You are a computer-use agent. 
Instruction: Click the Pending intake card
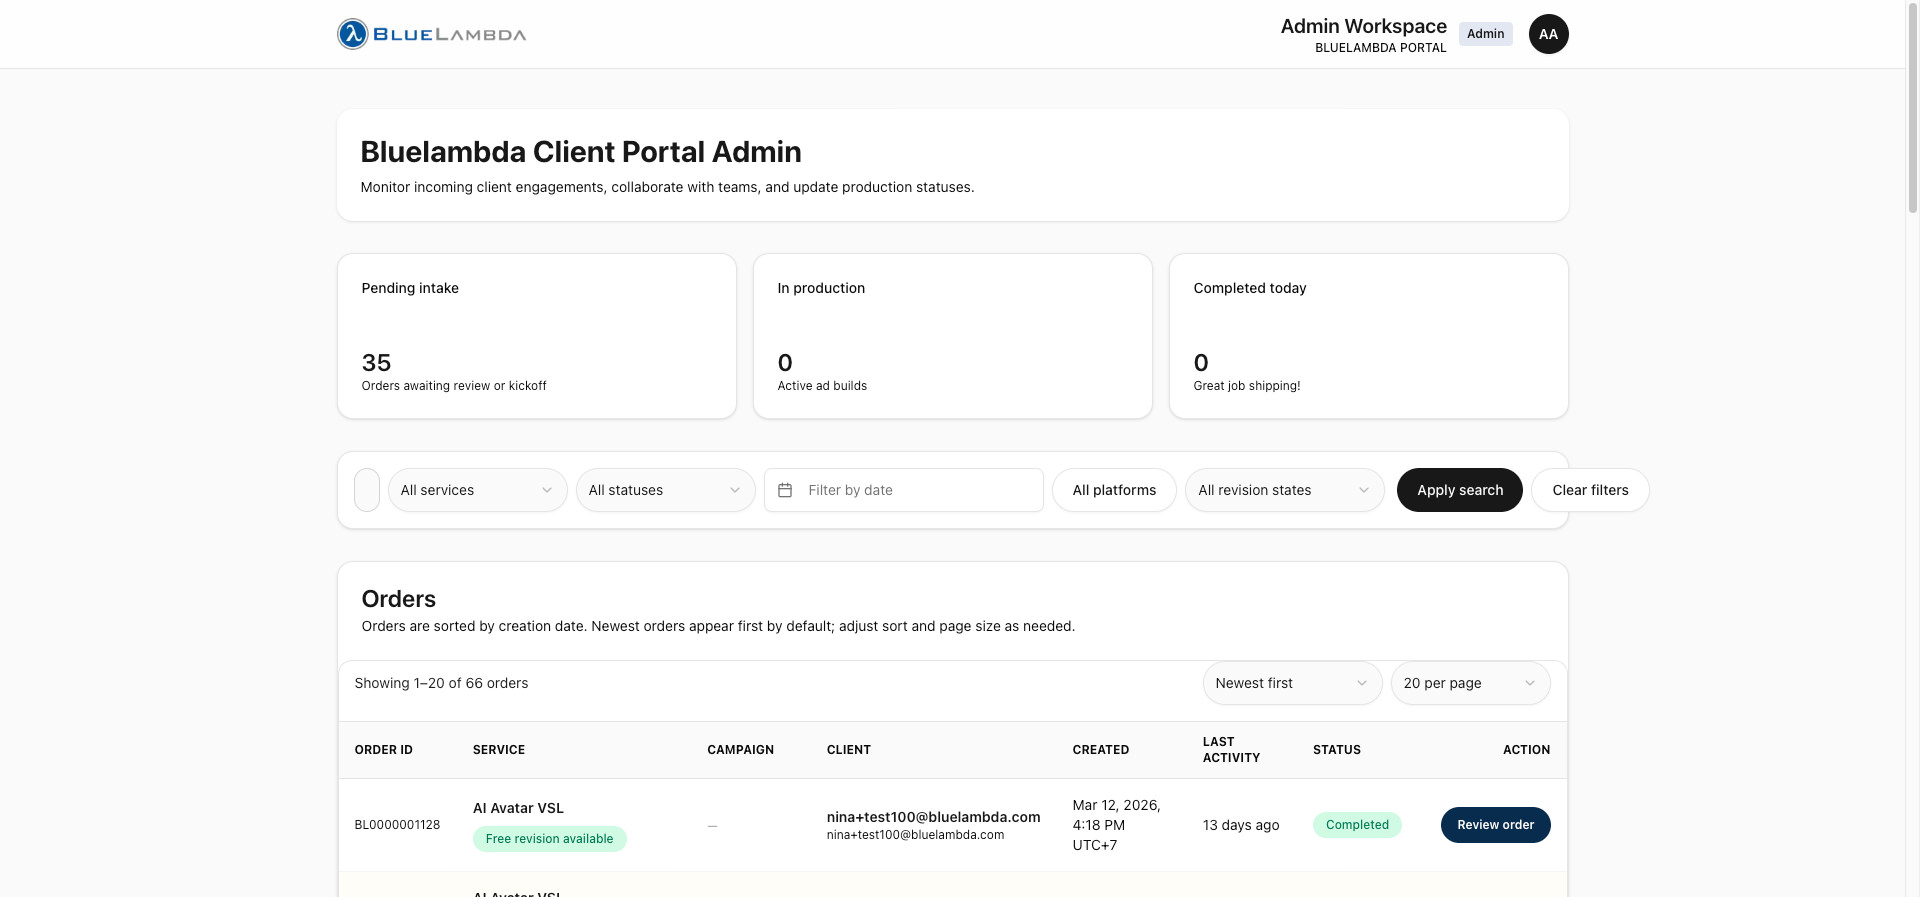(537, 336)
